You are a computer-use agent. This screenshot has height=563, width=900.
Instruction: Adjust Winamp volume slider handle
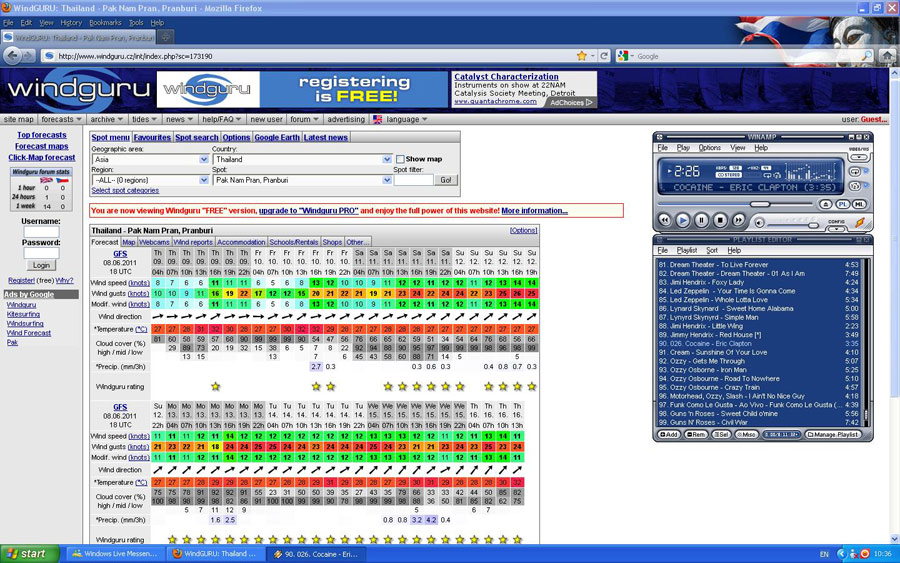tap(813, 225)
